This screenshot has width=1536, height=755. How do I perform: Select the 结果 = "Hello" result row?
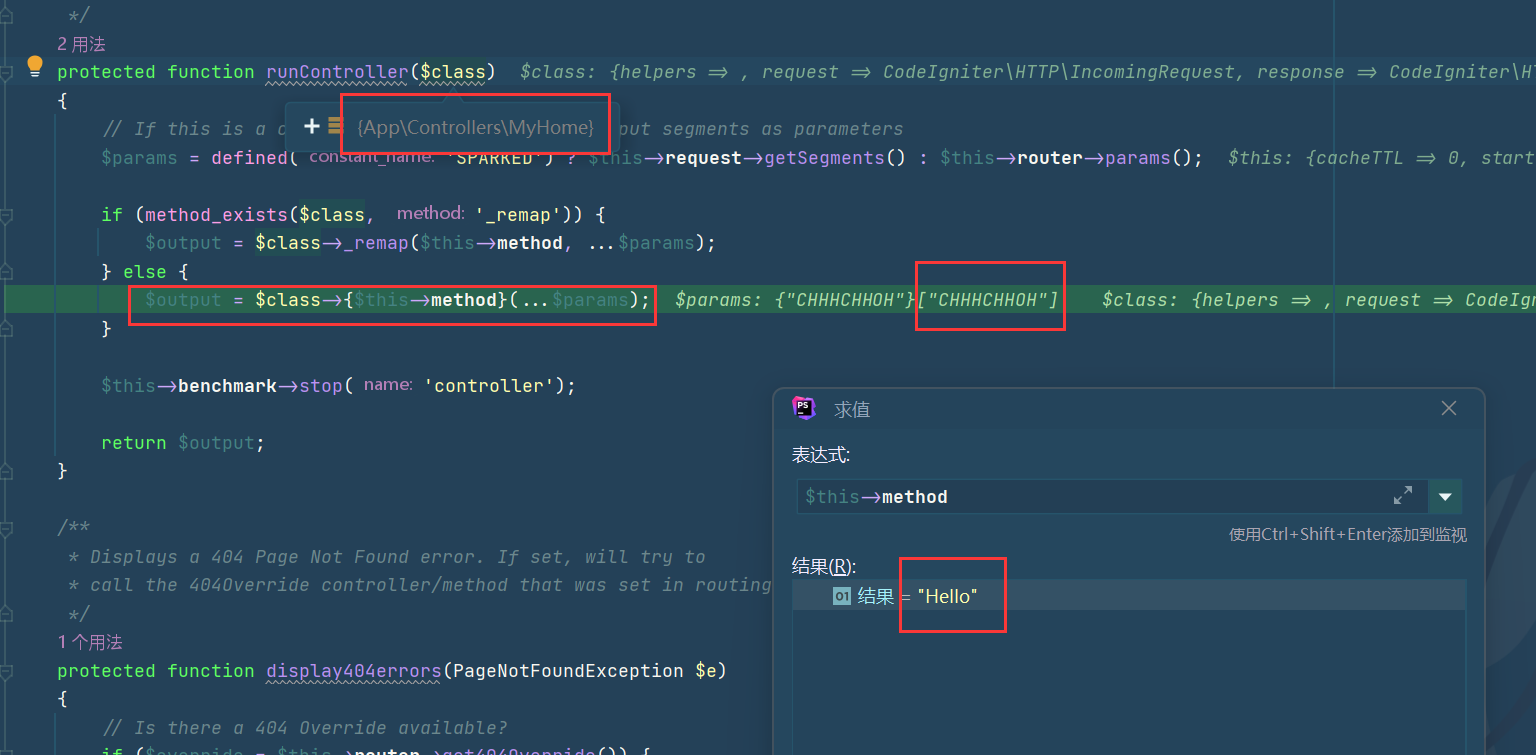click(x=1129, y=596)
